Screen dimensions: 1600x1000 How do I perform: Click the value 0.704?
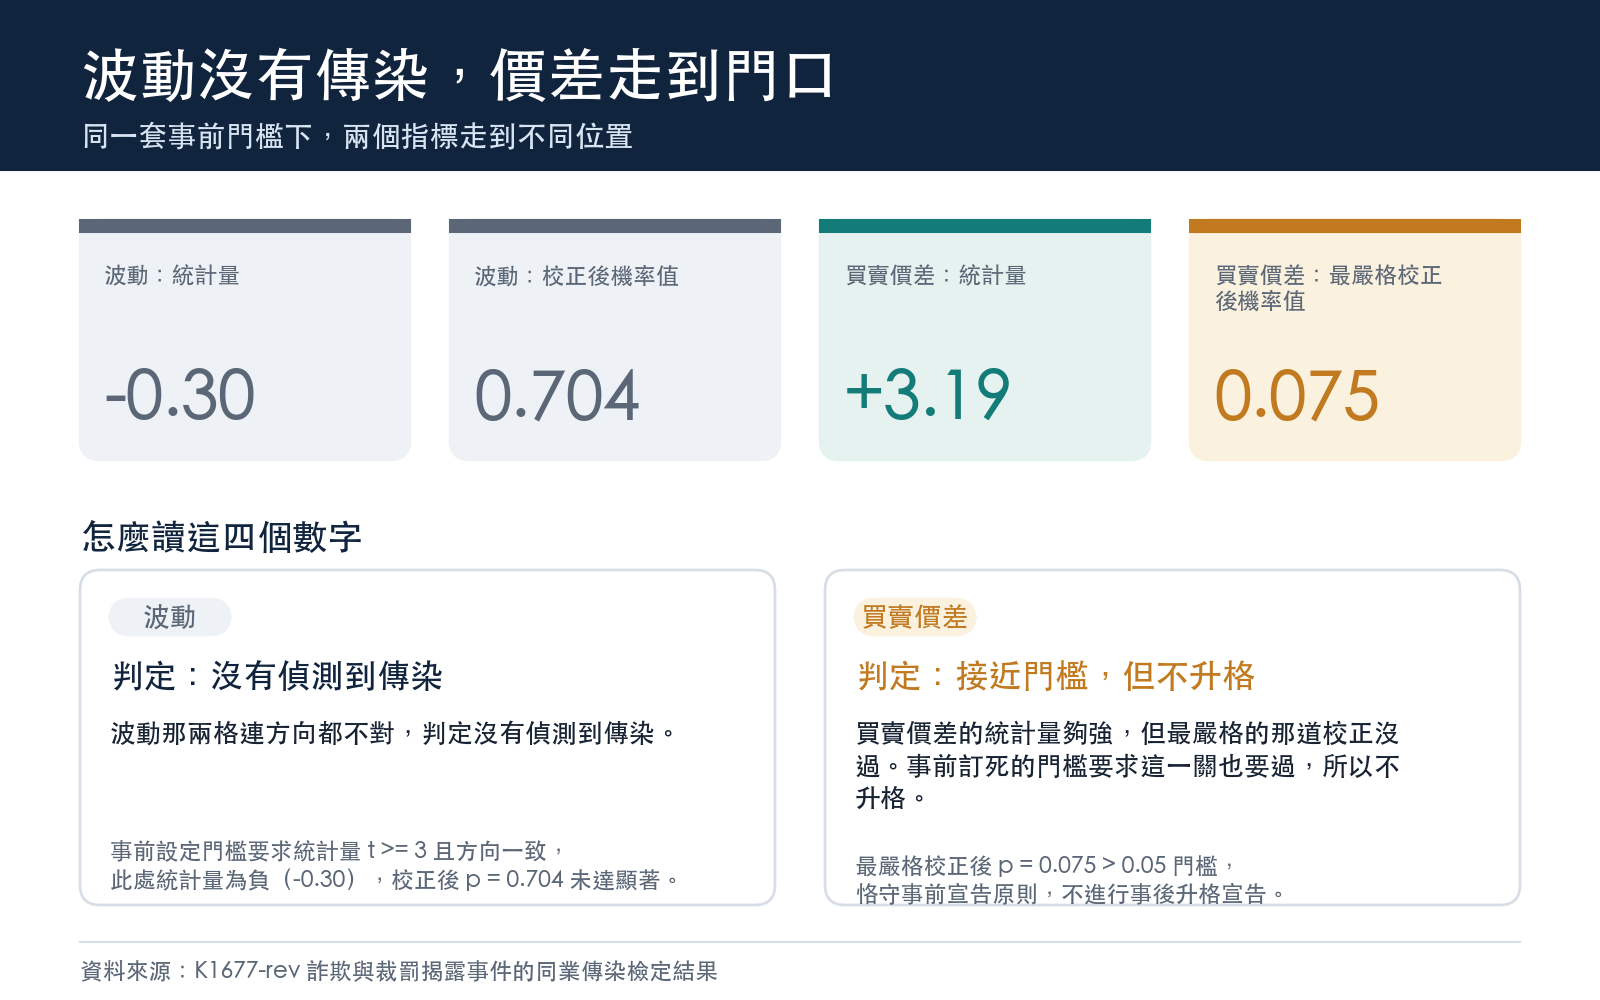pos(557,395)
